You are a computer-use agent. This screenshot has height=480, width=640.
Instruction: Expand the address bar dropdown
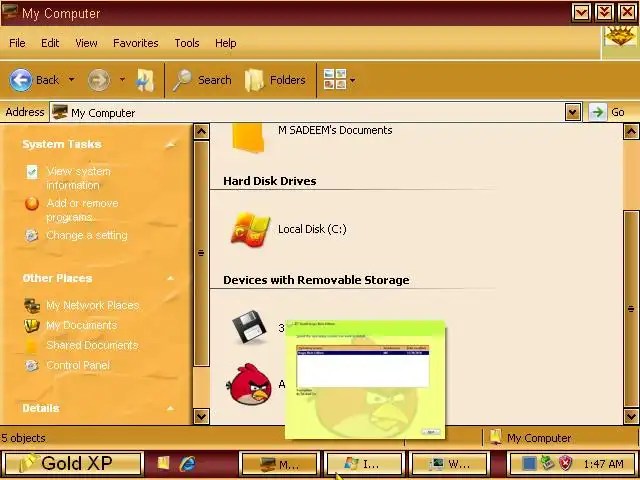[x=573, y=112]
